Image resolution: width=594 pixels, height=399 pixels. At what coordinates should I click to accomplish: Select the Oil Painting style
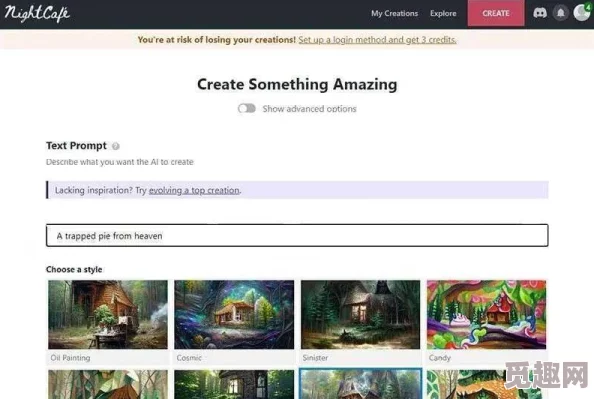pos(108,321)
